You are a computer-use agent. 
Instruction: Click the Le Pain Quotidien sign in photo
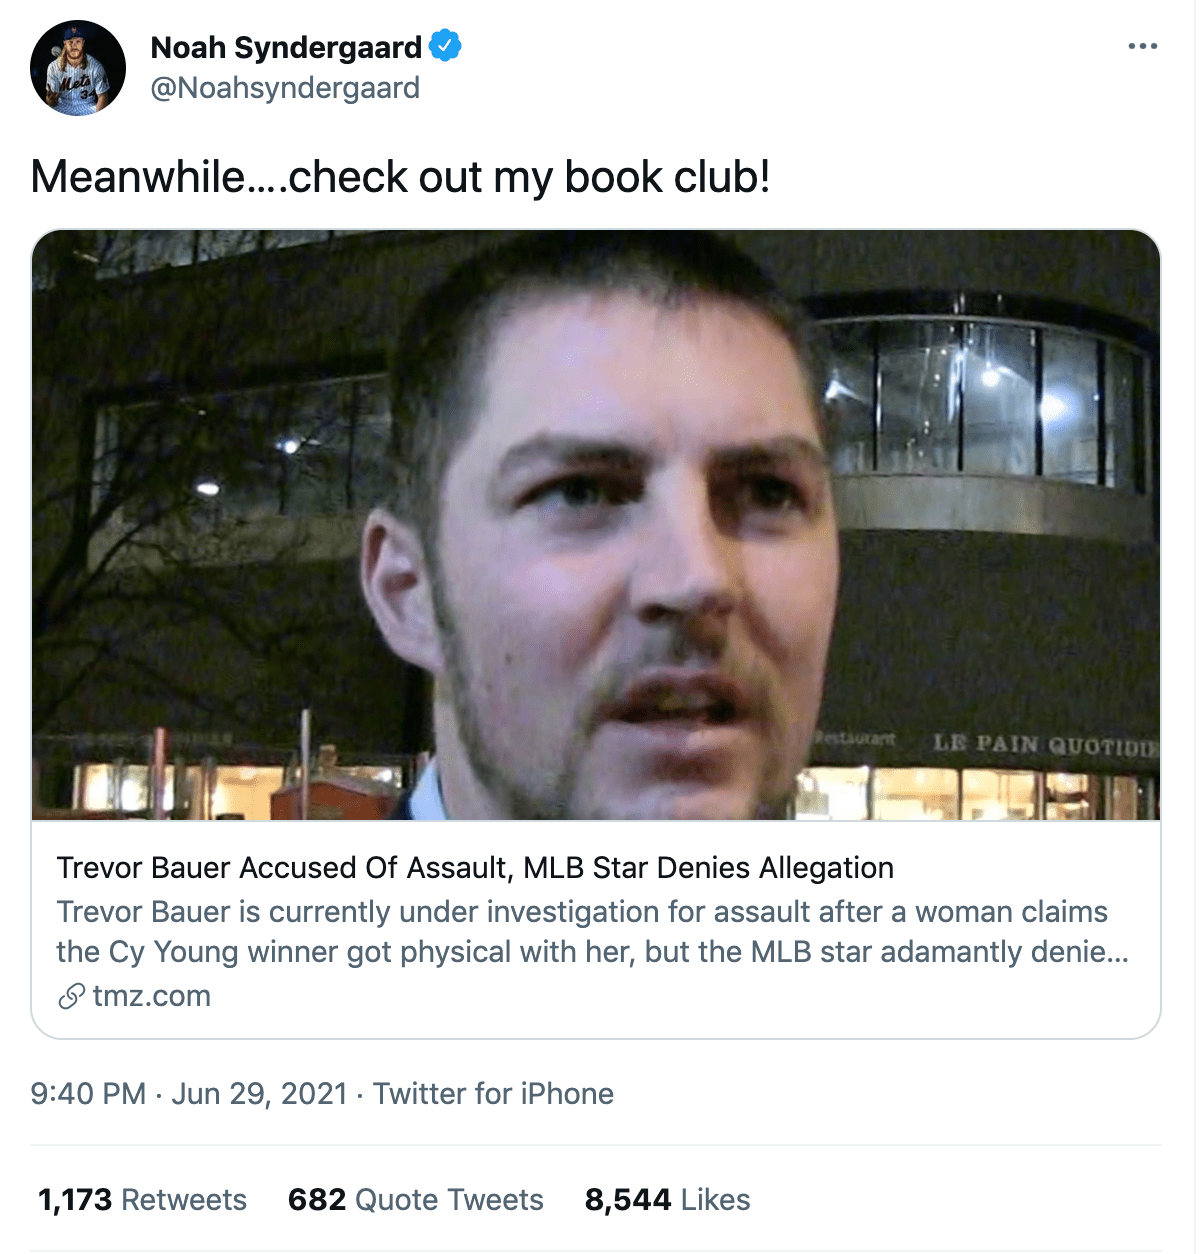point(1045,744)
